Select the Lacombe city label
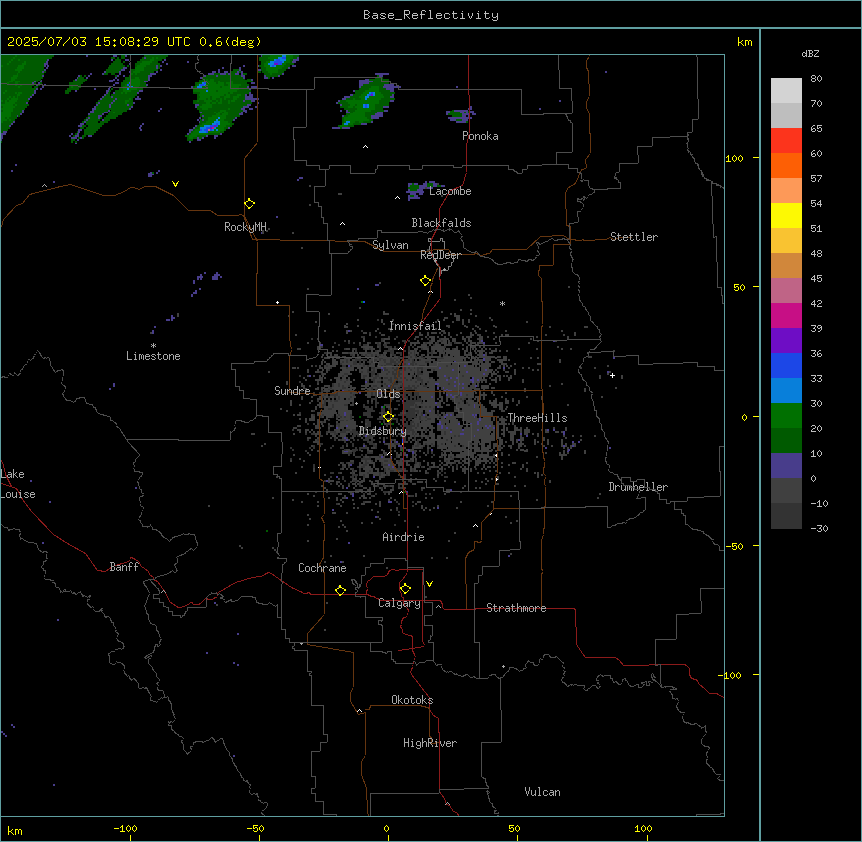 (x=450, y=191)
